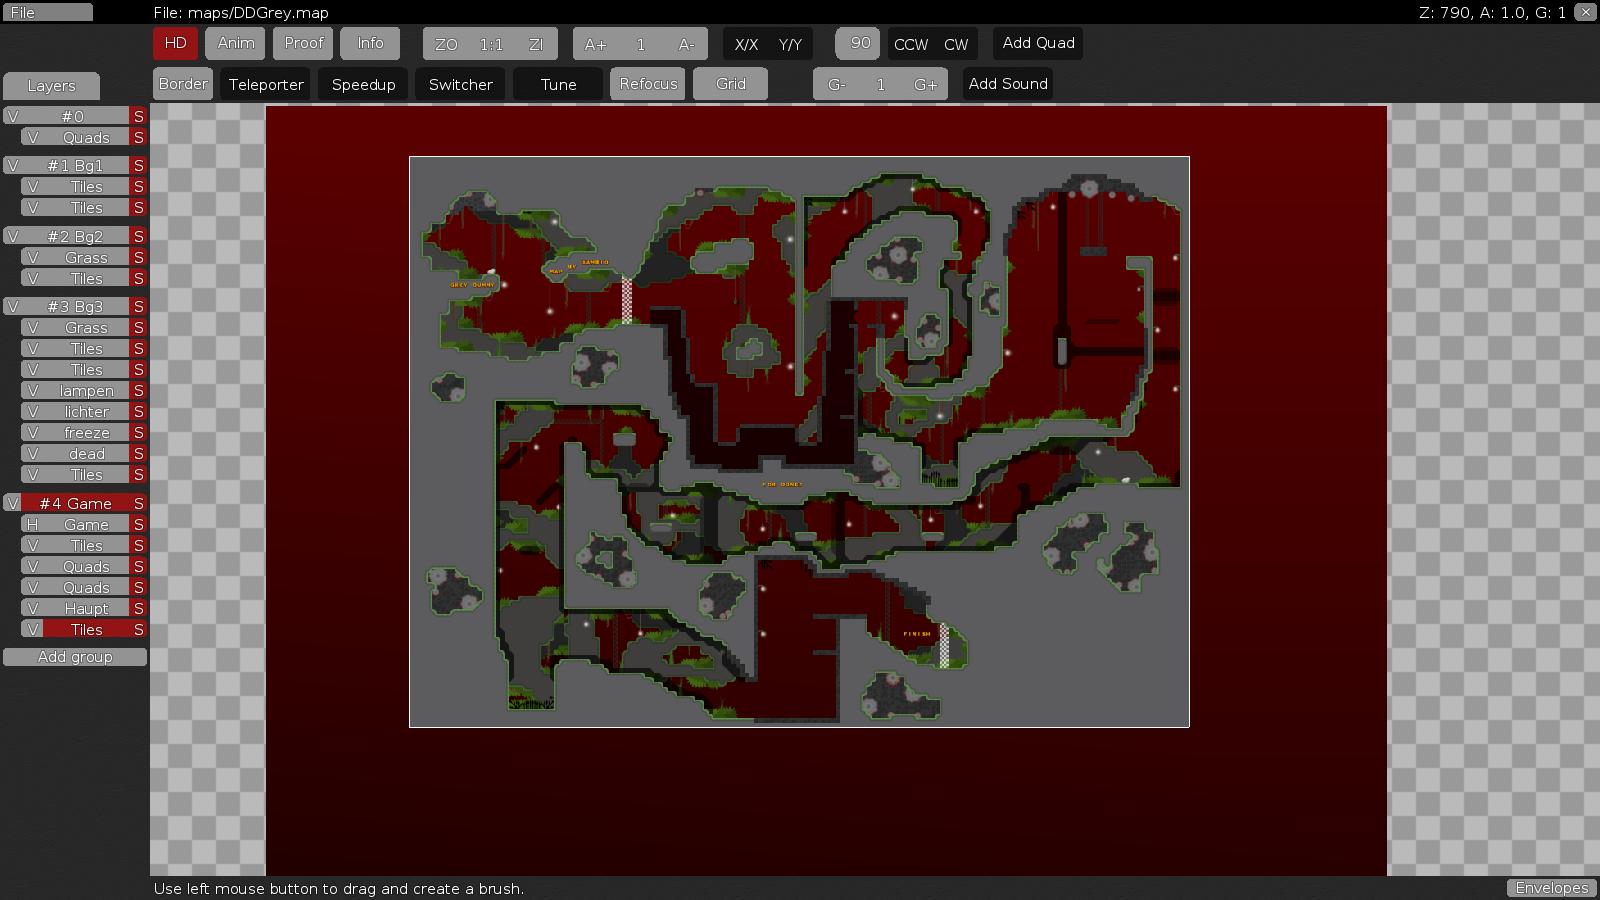Select the freeze layer
This screenshot has height=900, width=1600.
(x=87, y=433)
